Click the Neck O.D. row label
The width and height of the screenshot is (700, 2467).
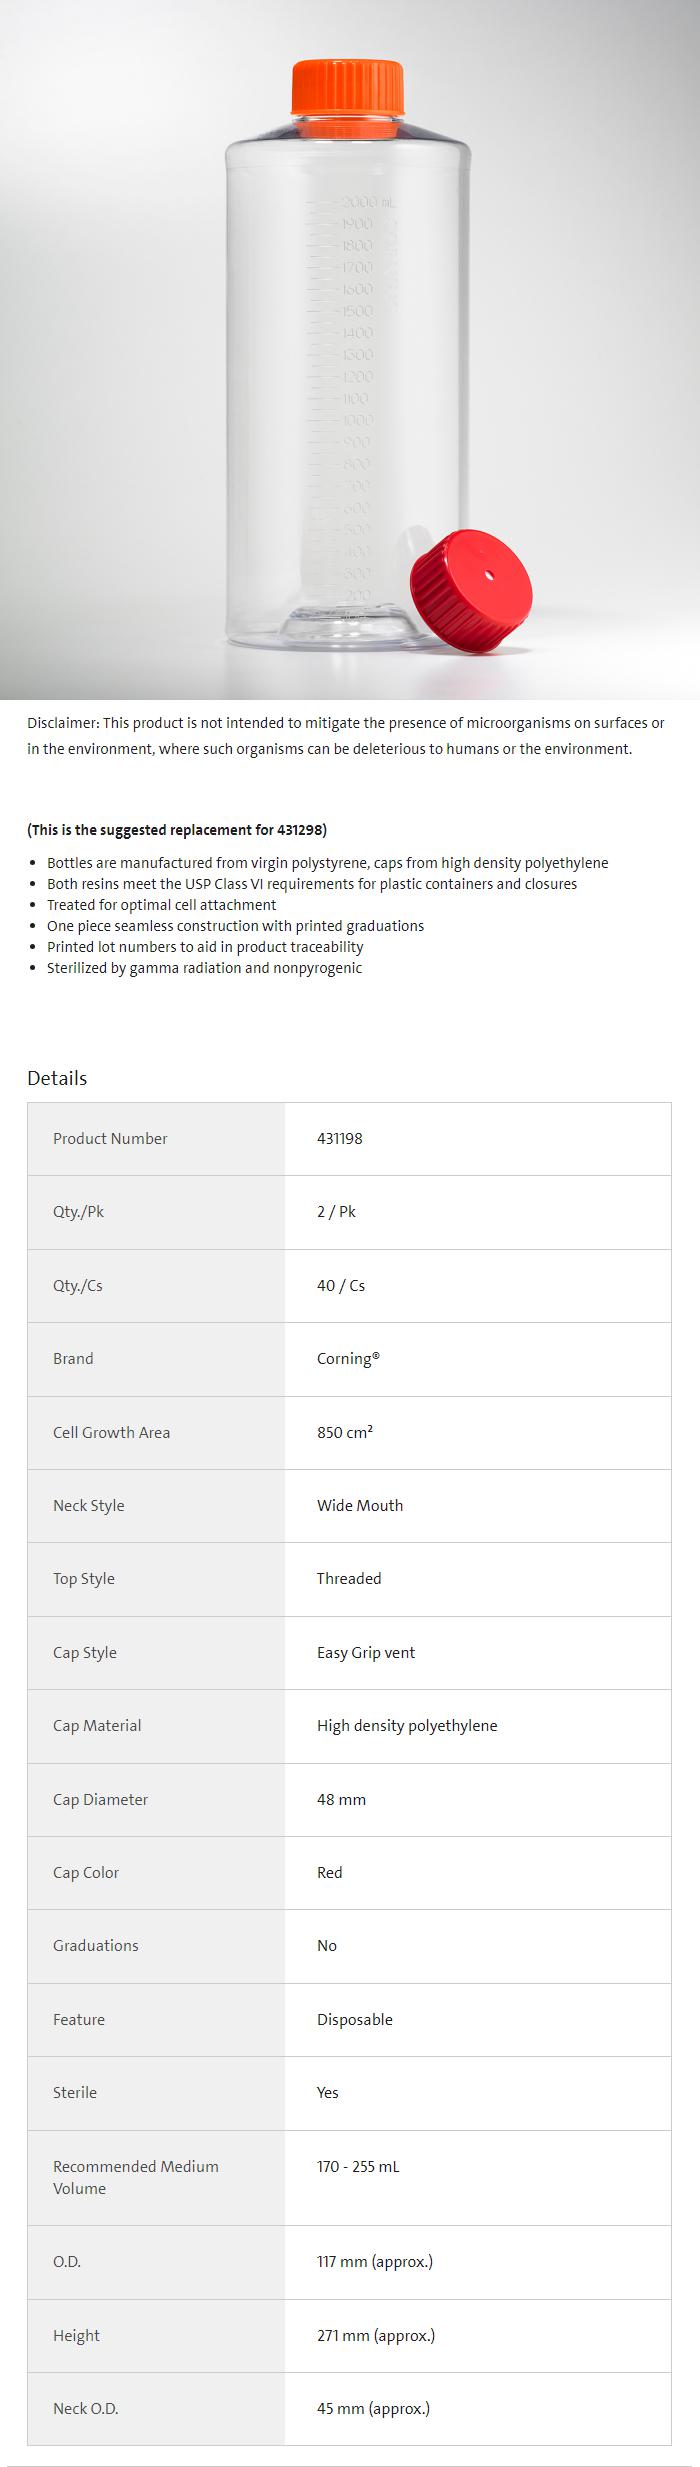tap(86, 2409)
